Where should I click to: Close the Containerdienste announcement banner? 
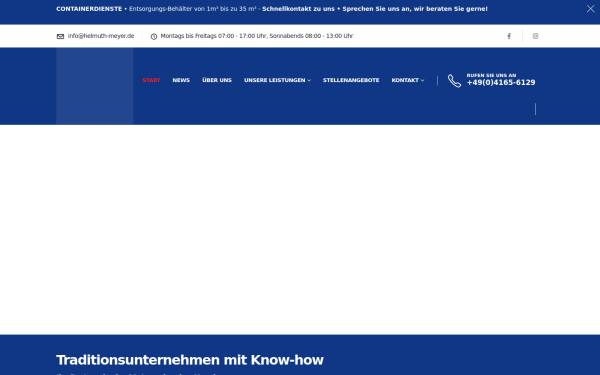(590, 9)
